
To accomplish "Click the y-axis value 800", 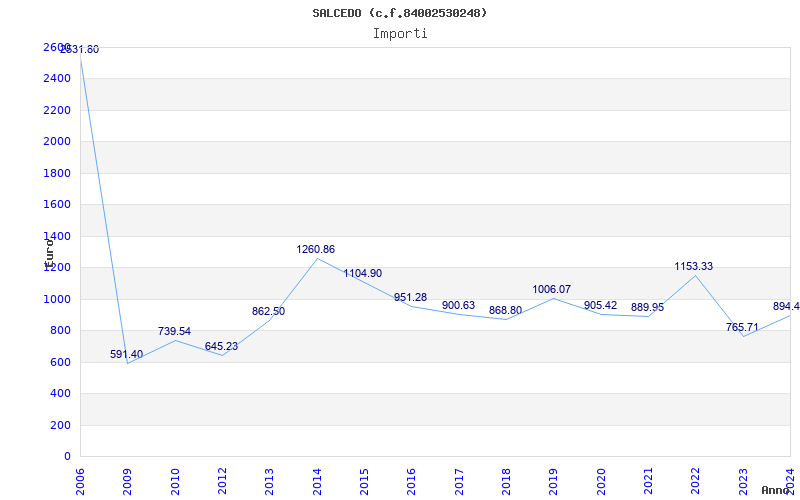I will point(61,331).
